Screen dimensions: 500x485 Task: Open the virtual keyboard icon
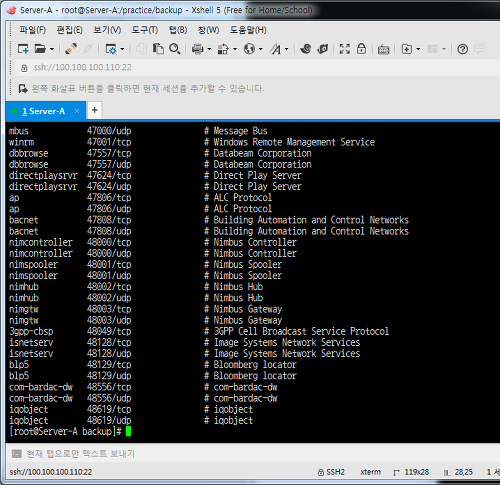(383, 50)
